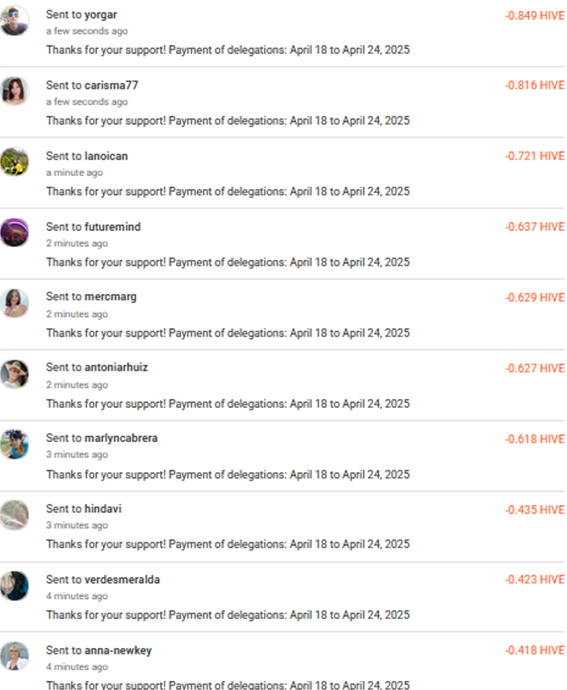Open marlyncabrera's avatar image
The width and height of the screenshot is (567, 690).
click(x=15, y=444)
